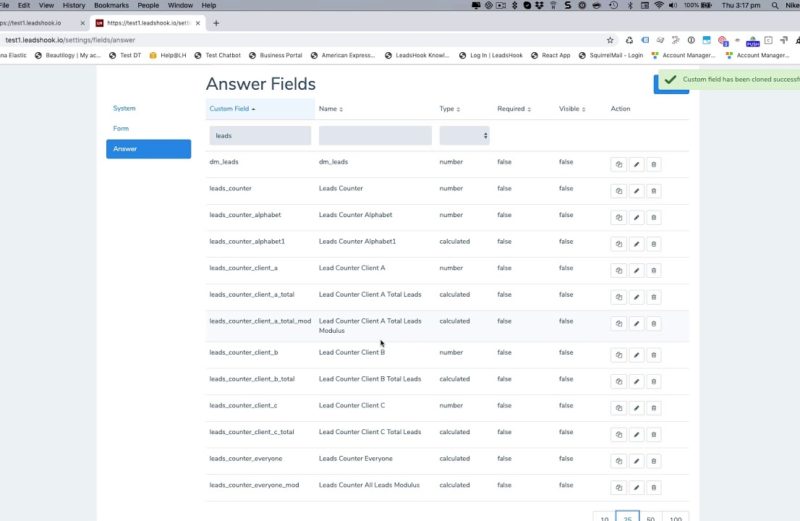Open the People menu
The image size is (800, 521).
click(x=148, y=5)
